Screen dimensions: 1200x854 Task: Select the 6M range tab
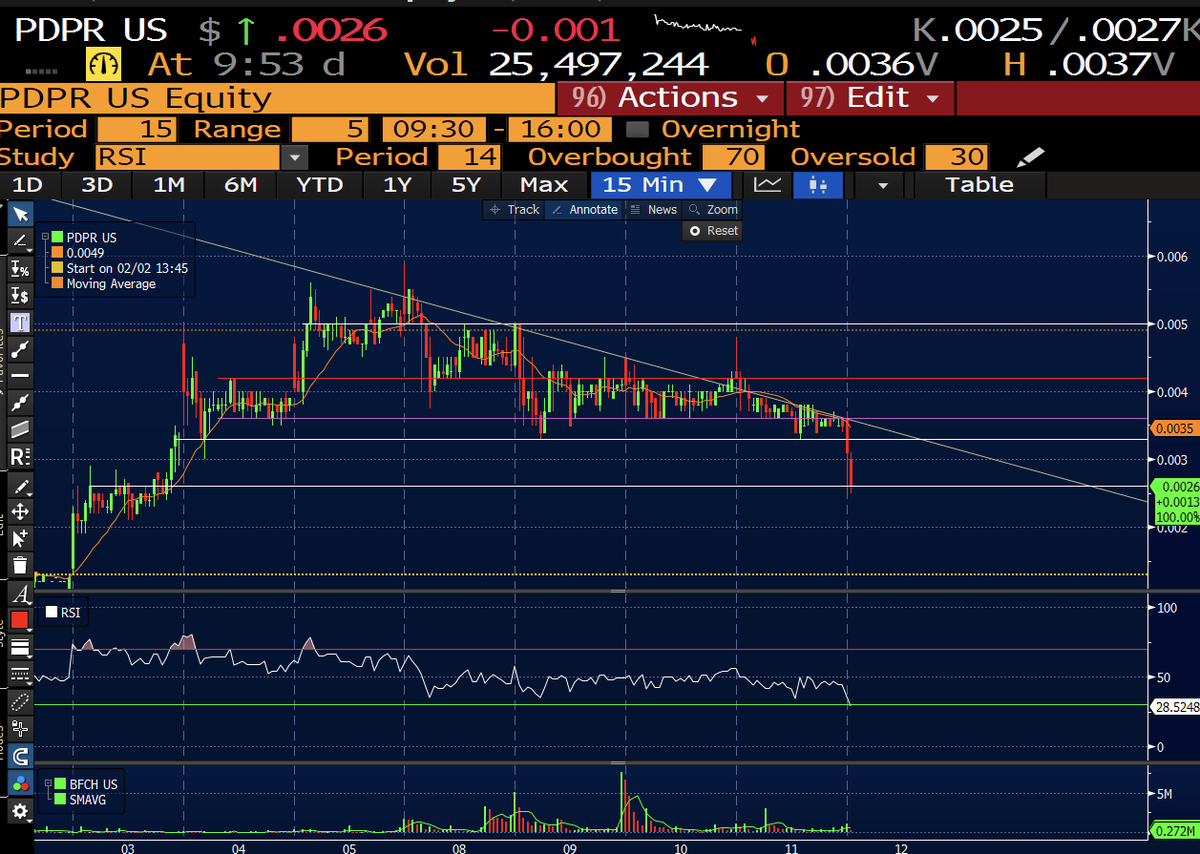[240, 185]
